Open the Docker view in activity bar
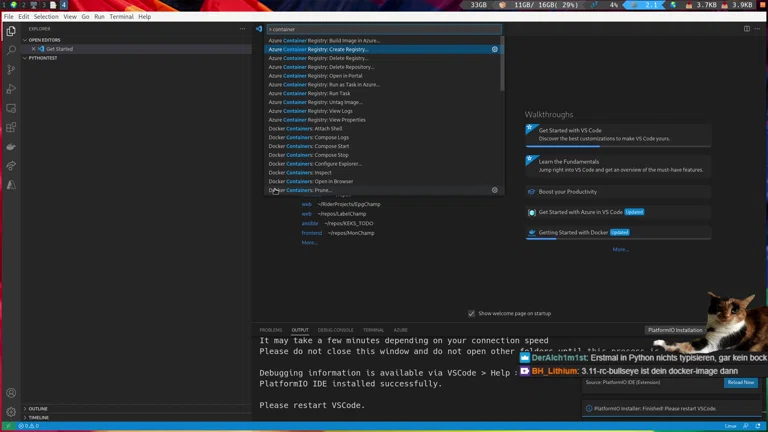Viewport: 768px width, 432px height. (x=11, y=147)
